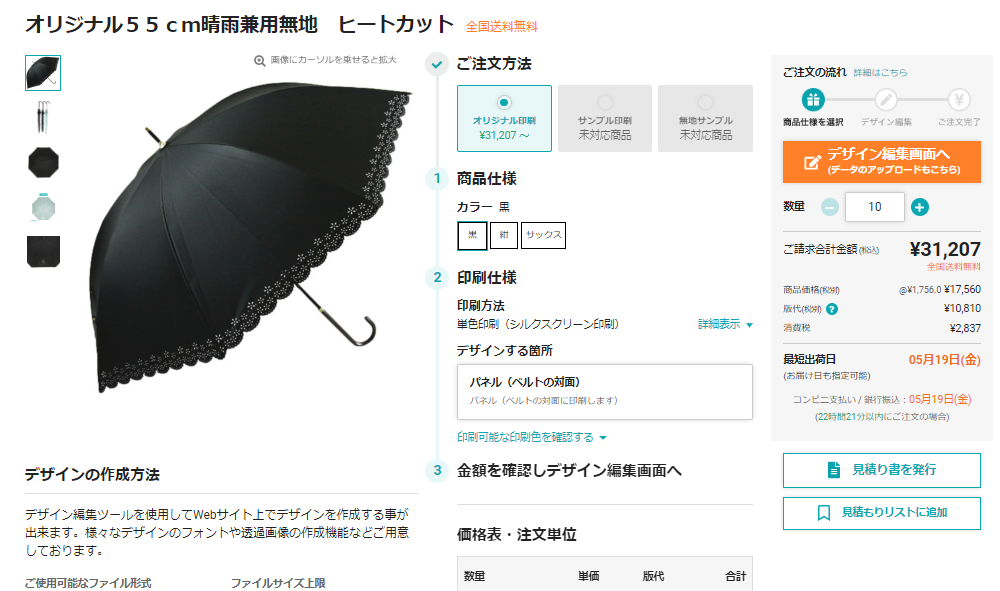Add to list with 見積もりリストに追加
The width and height of the screenshot is (1000, 591).
tap(881, 513)
